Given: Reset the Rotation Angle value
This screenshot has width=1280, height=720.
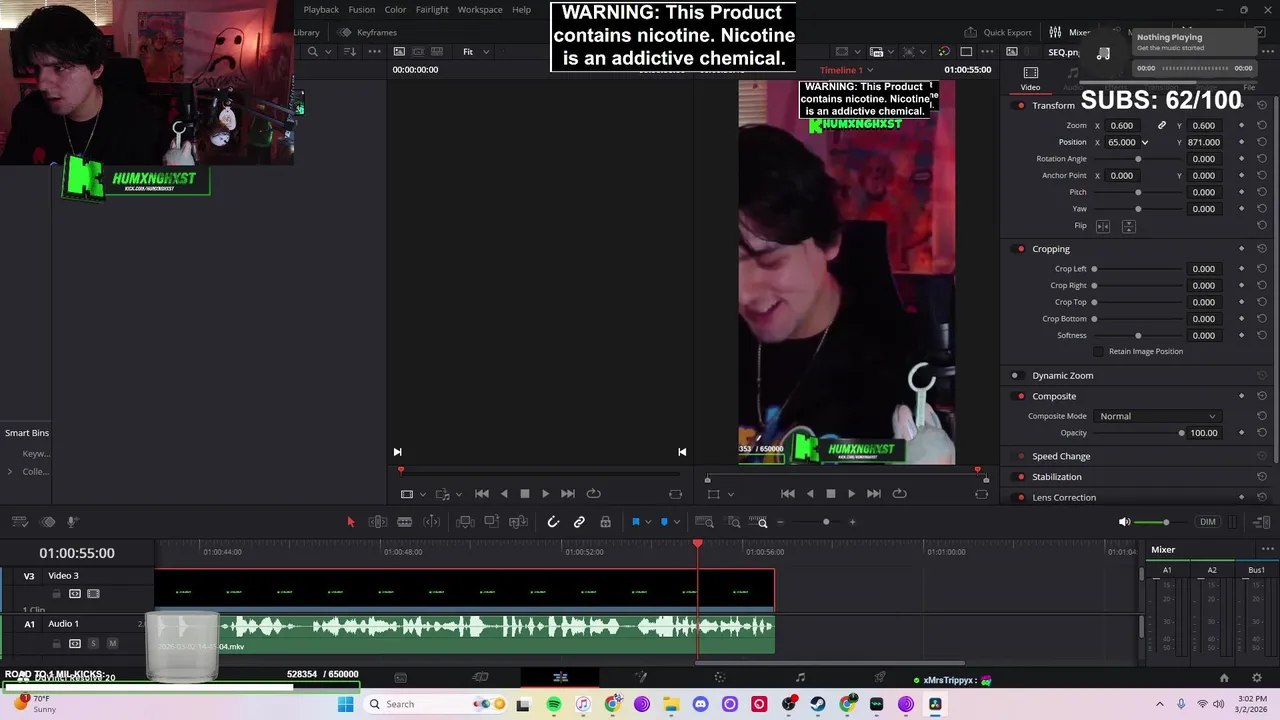Looking at the screenshot, I should [1262, 159].
